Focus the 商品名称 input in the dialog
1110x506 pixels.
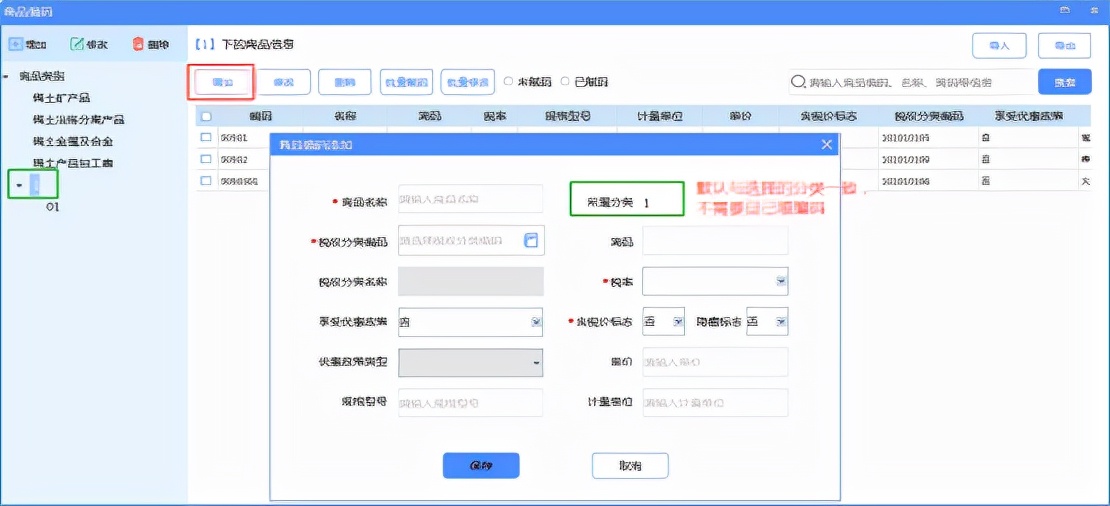click(471, 199)
